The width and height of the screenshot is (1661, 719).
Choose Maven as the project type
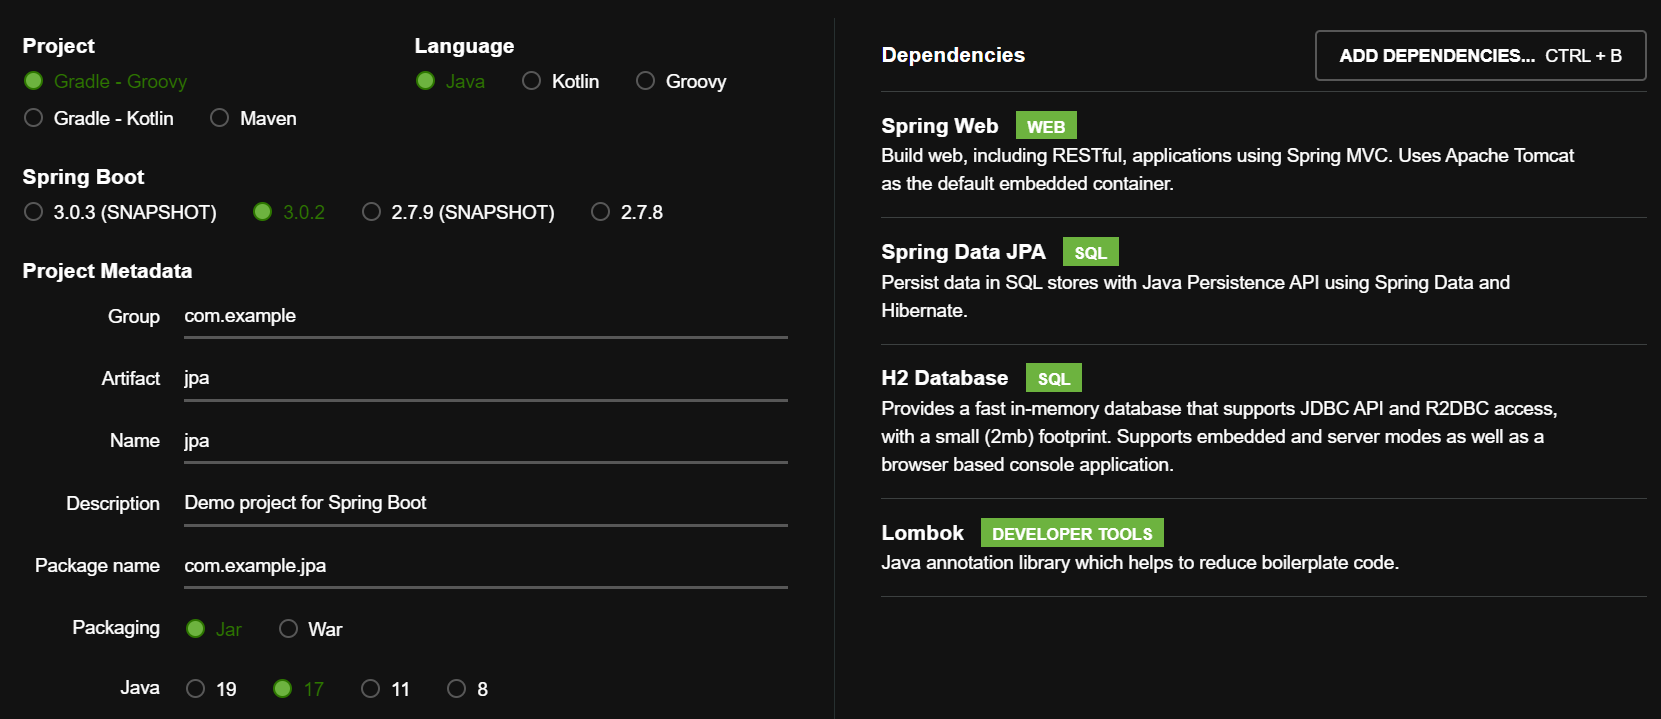[253, 118]
